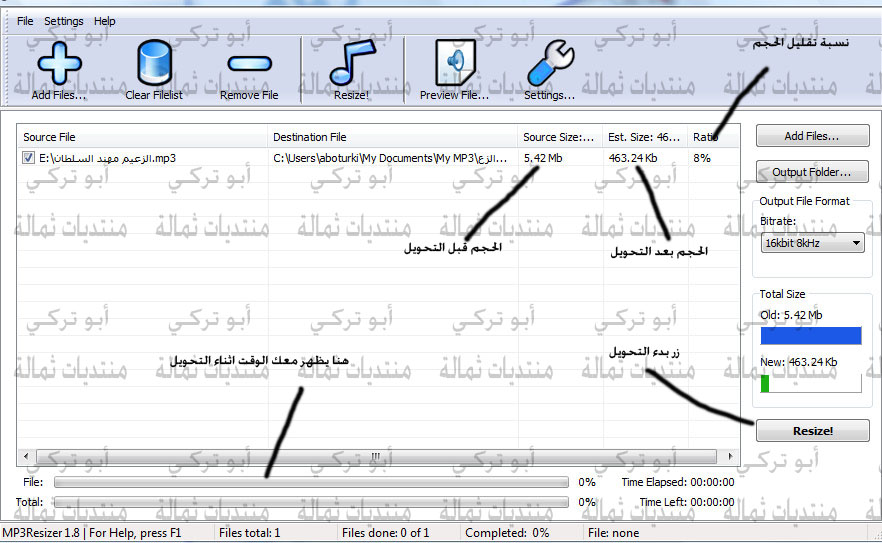
Task: Click the New: 463.24 Kb label
Action: (x=798, y=362)
